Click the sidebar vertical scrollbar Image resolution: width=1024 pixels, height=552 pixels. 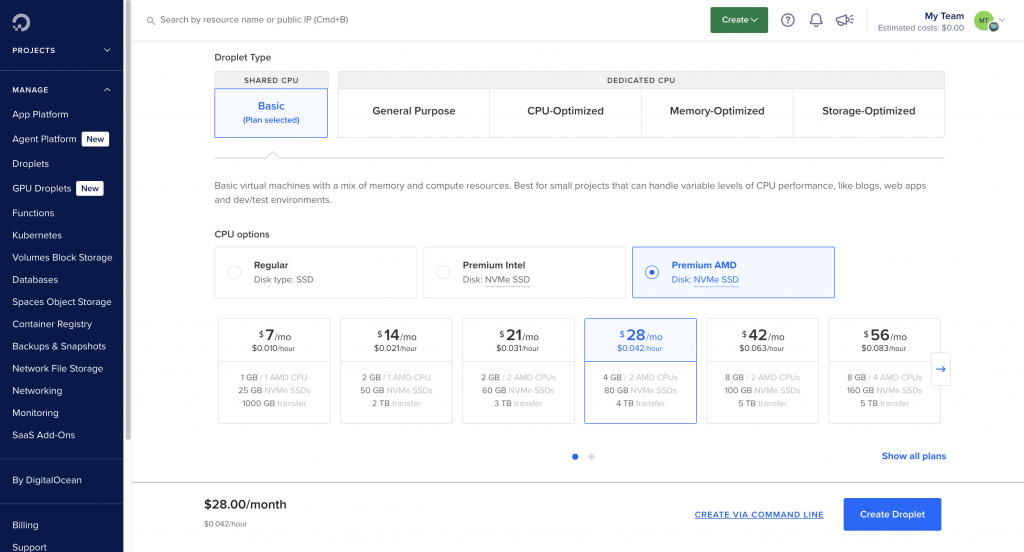pyautogui.click(x=127, y=250)
